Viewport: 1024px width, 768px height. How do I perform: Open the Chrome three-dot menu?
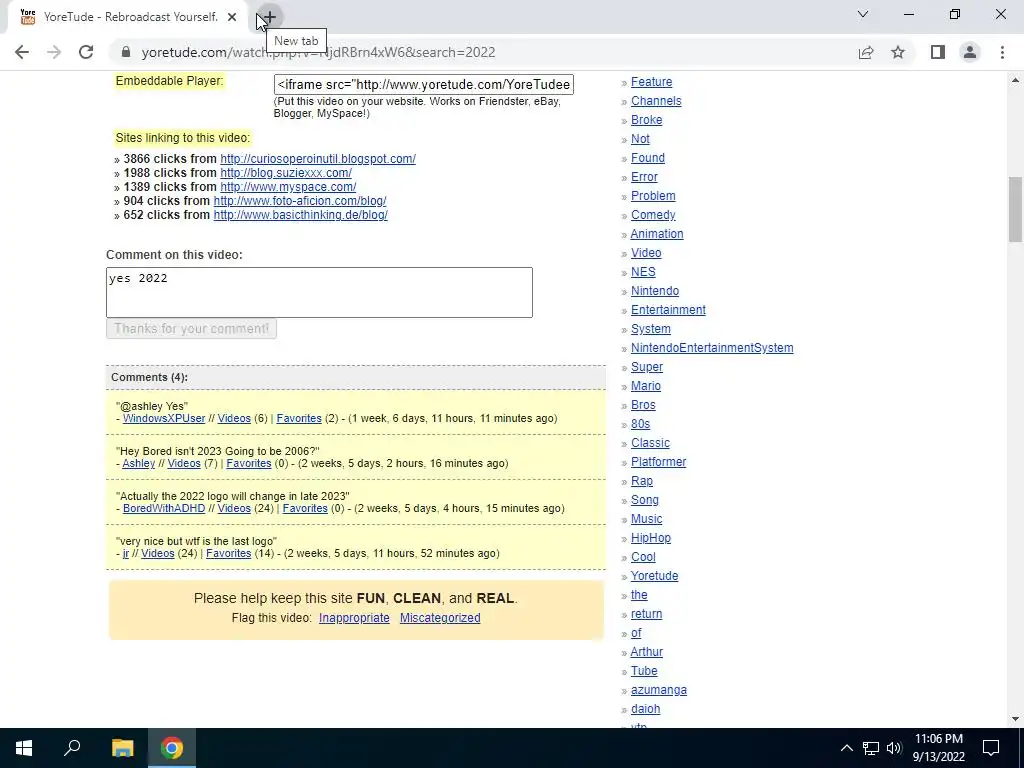click(x=1002, y=52)
